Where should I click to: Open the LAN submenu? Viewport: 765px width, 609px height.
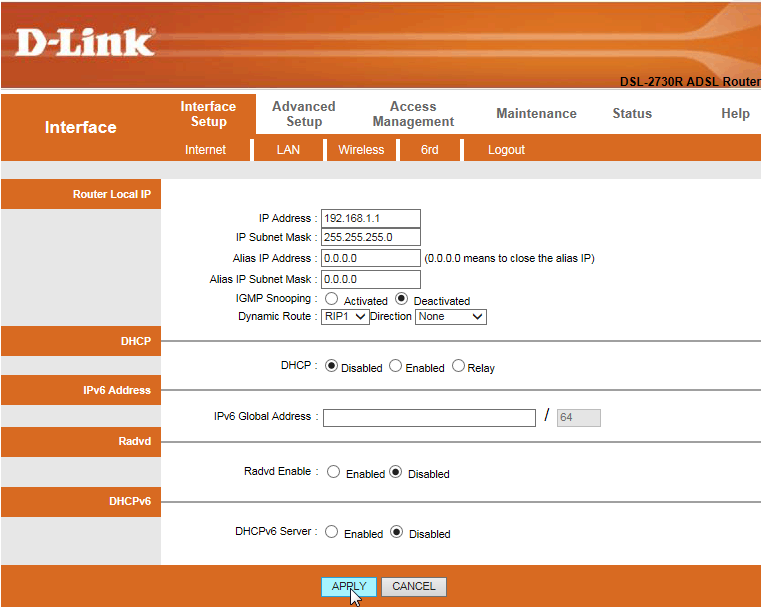pyautogui.click(x=288, y=150)
